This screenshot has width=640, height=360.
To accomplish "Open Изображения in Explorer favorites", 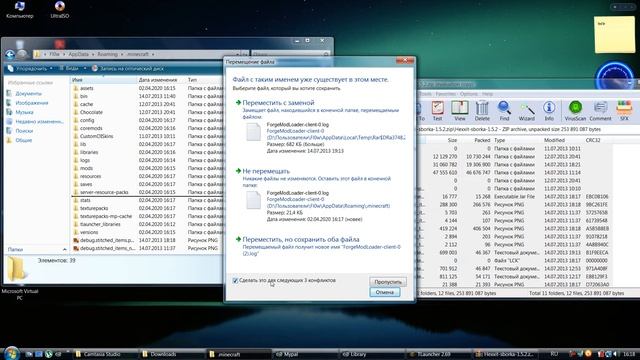I will tap(32, 103).
